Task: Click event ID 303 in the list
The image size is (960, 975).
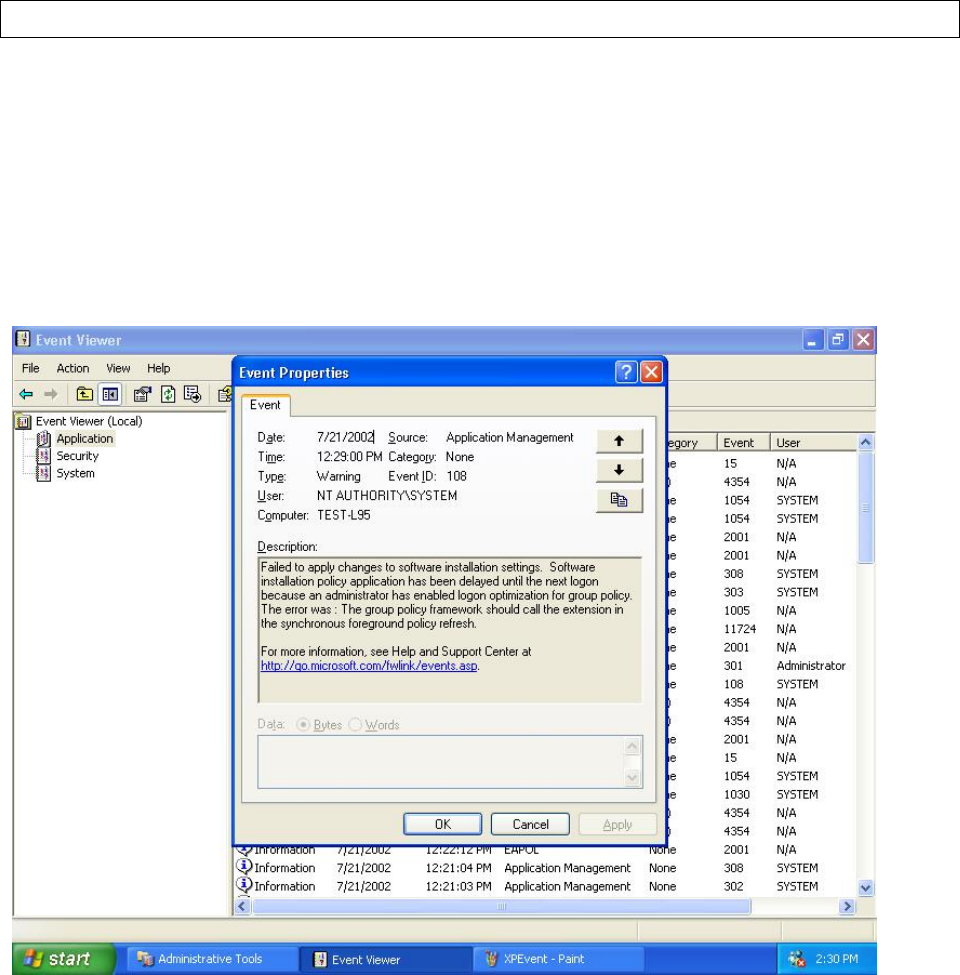Action: point(734,592)
